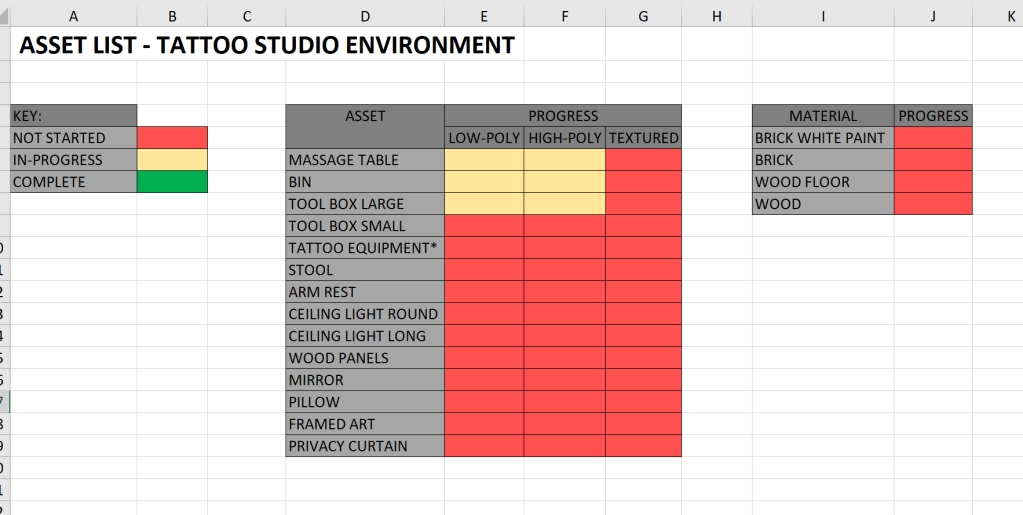Screen dimensions: 1023x515
Task: Click the red progress cell for WOOD FLOOR
Action: (933, 182)
